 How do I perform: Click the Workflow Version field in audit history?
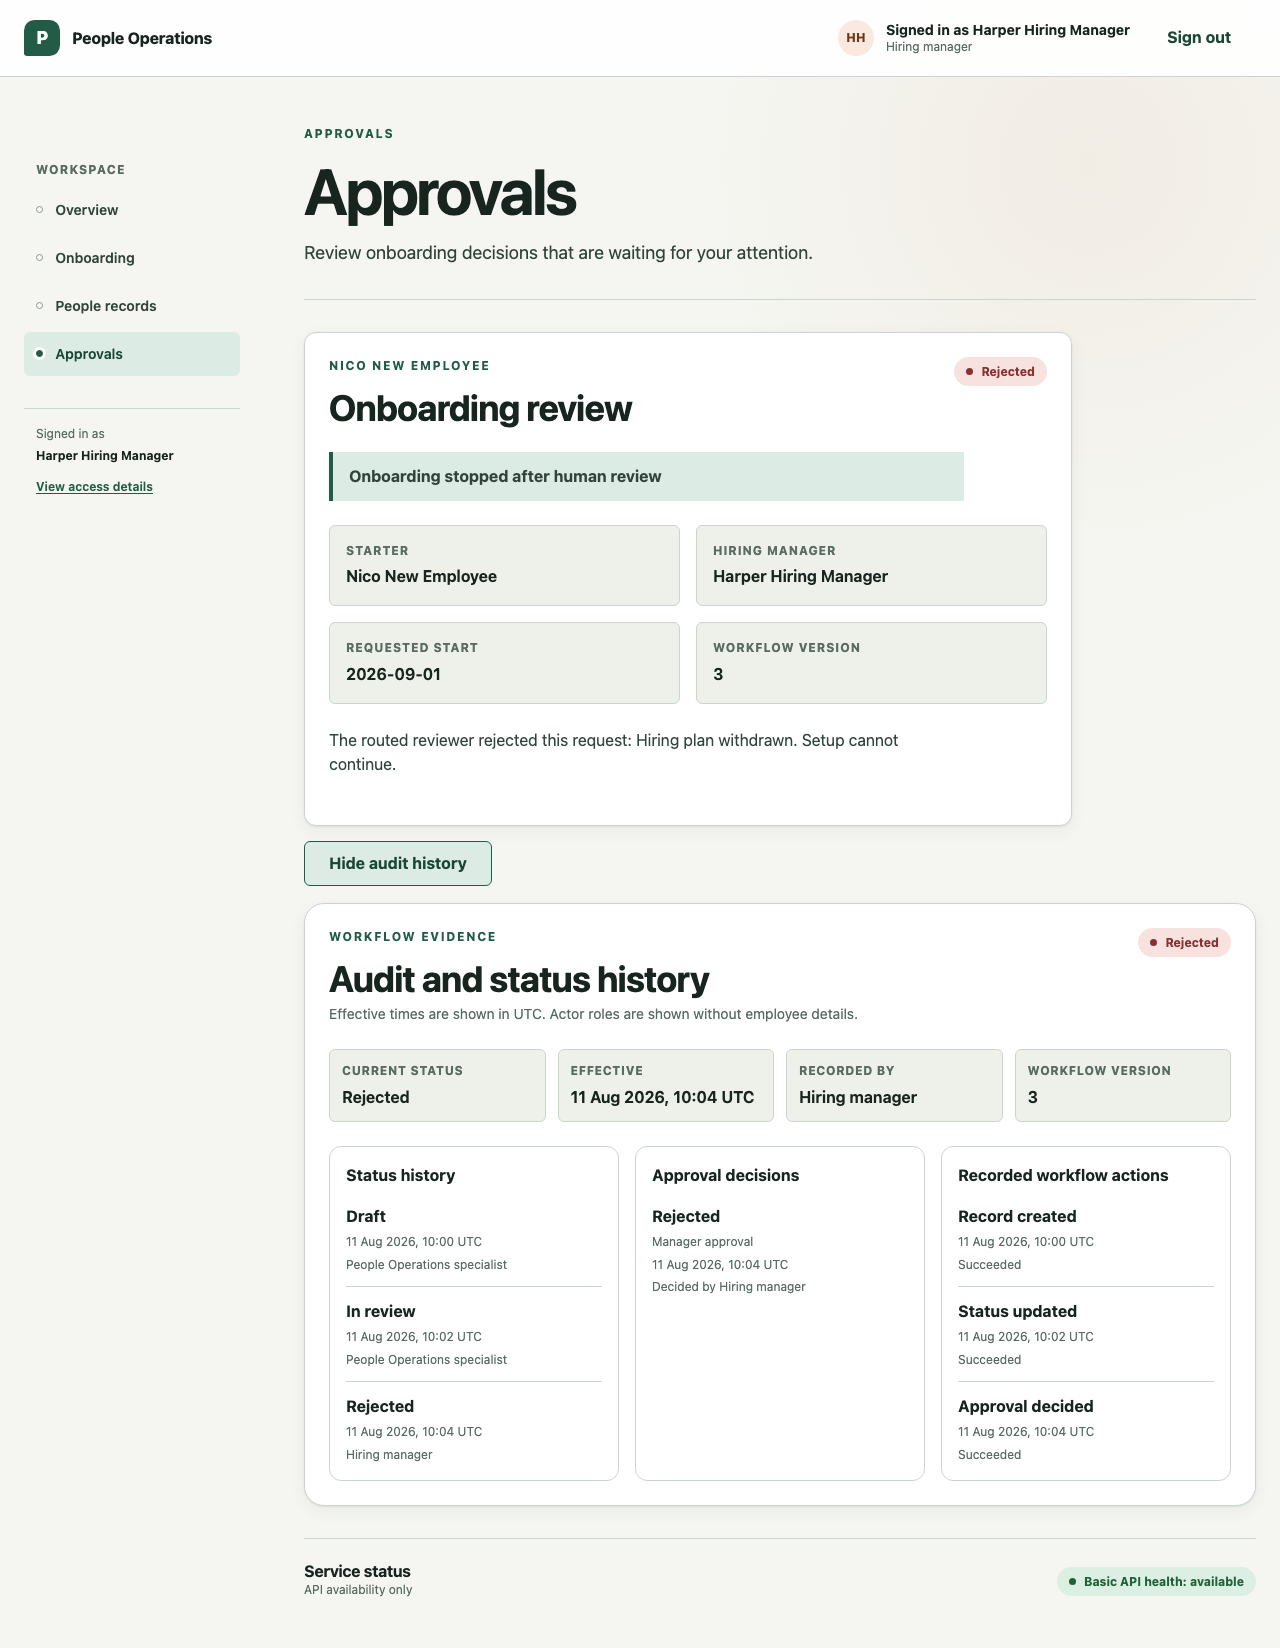pos(1123,1085)
